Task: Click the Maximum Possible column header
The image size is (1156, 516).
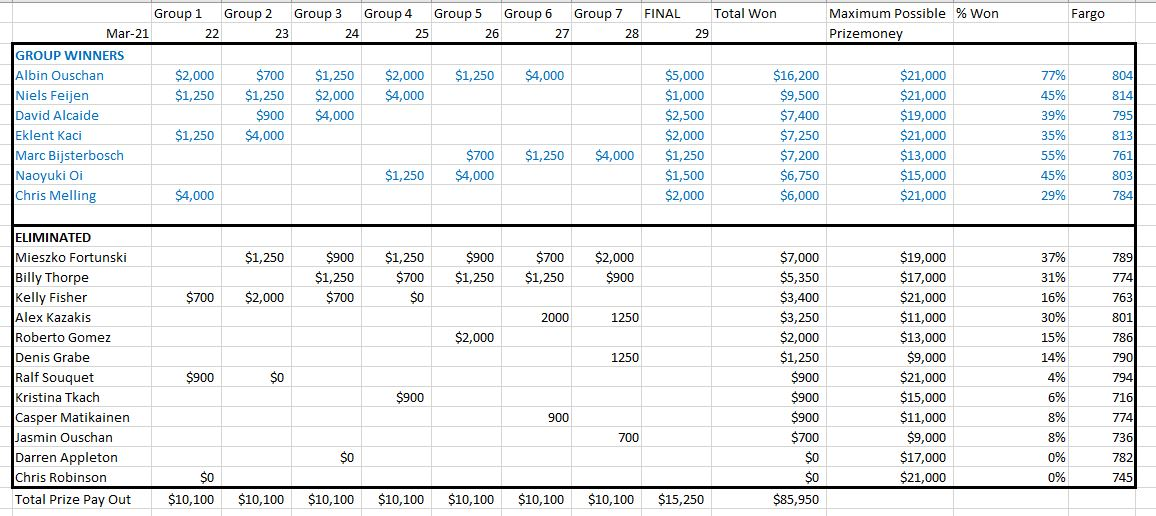Action: (886, 14)
